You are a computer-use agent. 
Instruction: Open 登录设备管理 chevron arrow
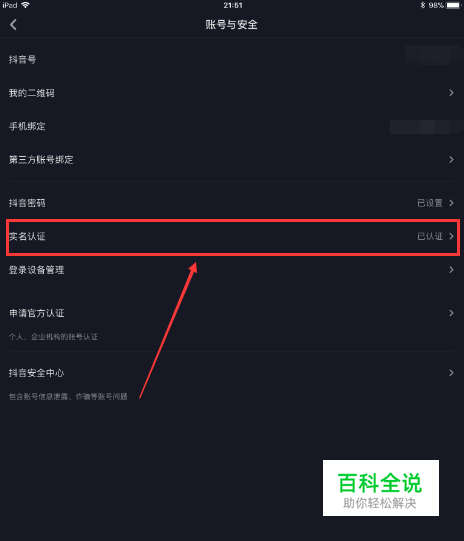pyautogui.click(x=451, y=270)
